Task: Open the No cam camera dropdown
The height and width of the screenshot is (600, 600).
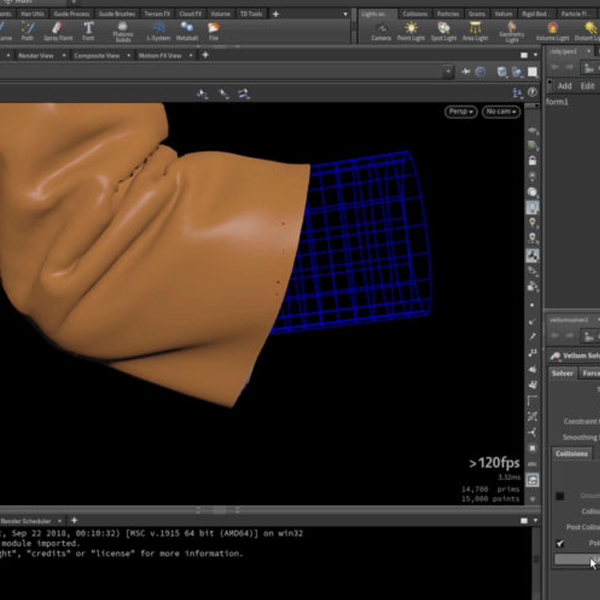Action: coord(500,112)
